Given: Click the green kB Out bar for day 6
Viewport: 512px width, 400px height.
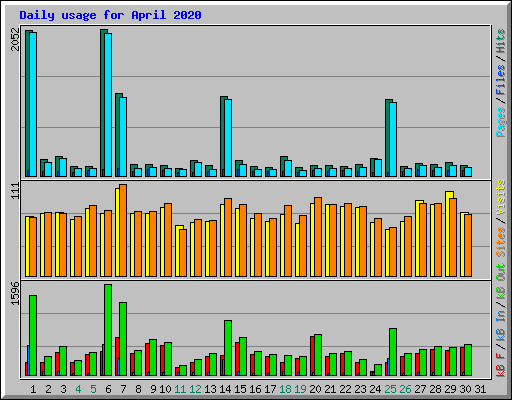Looking at the screenshot, I should (x=108, y=330).
